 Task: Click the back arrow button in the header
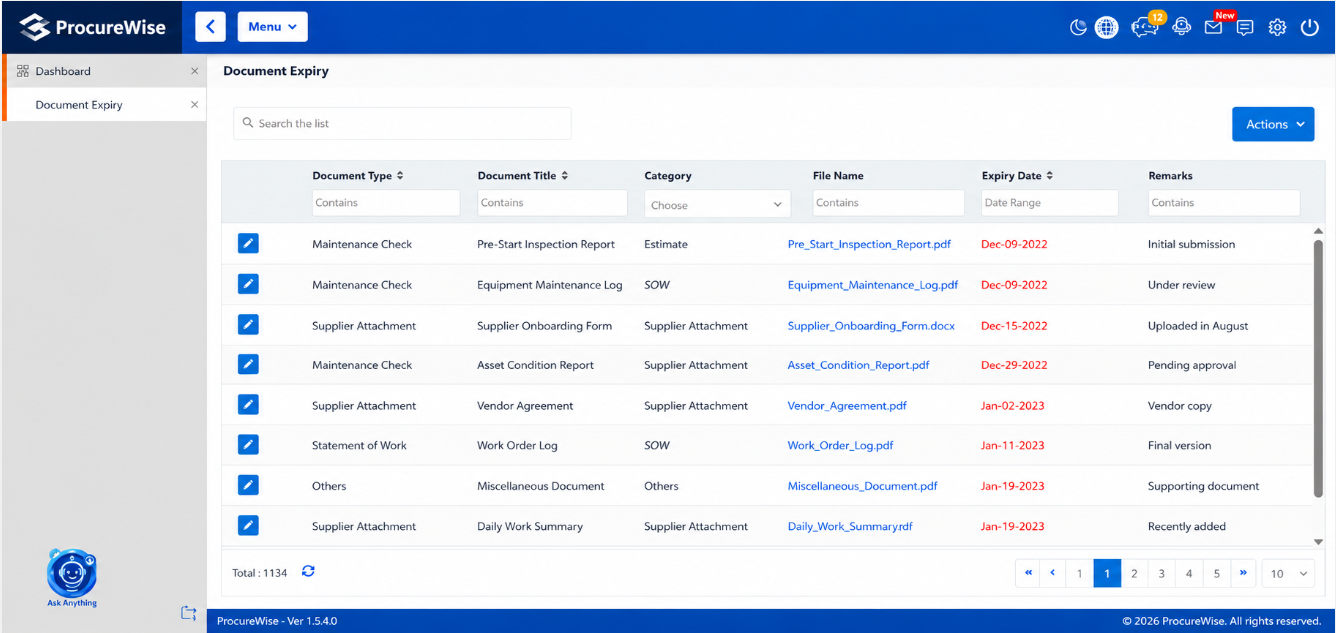coord(210,27)
